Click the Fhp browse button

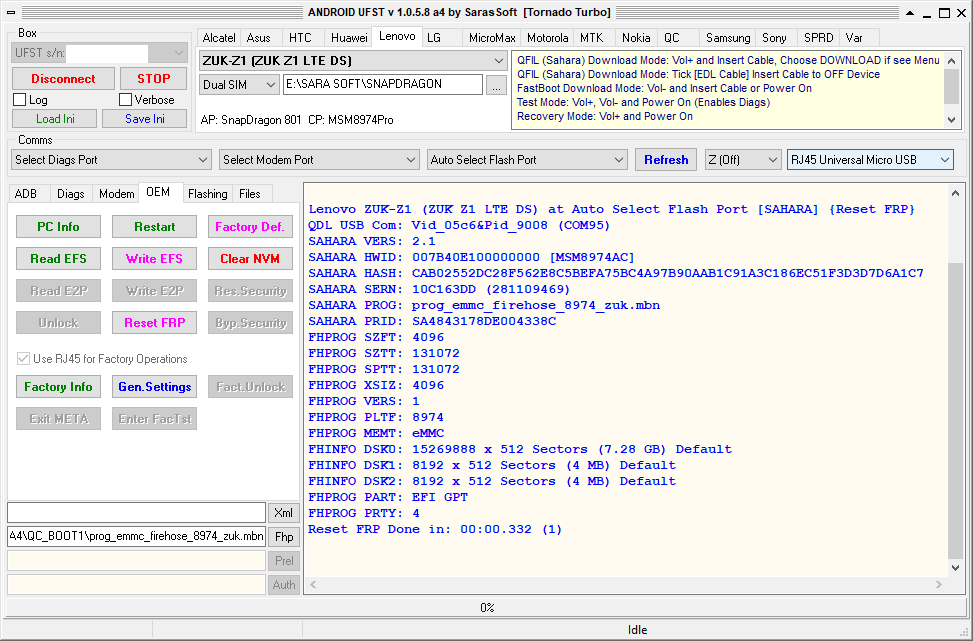(x=284, y=537)
